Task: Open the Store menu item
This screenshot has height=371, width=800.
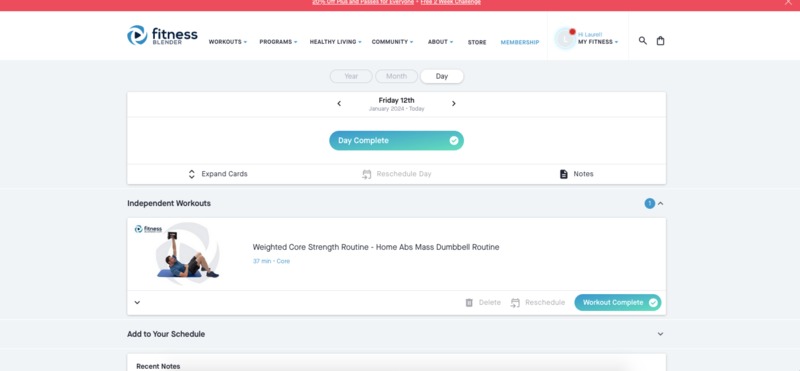Action: (477, 42)
